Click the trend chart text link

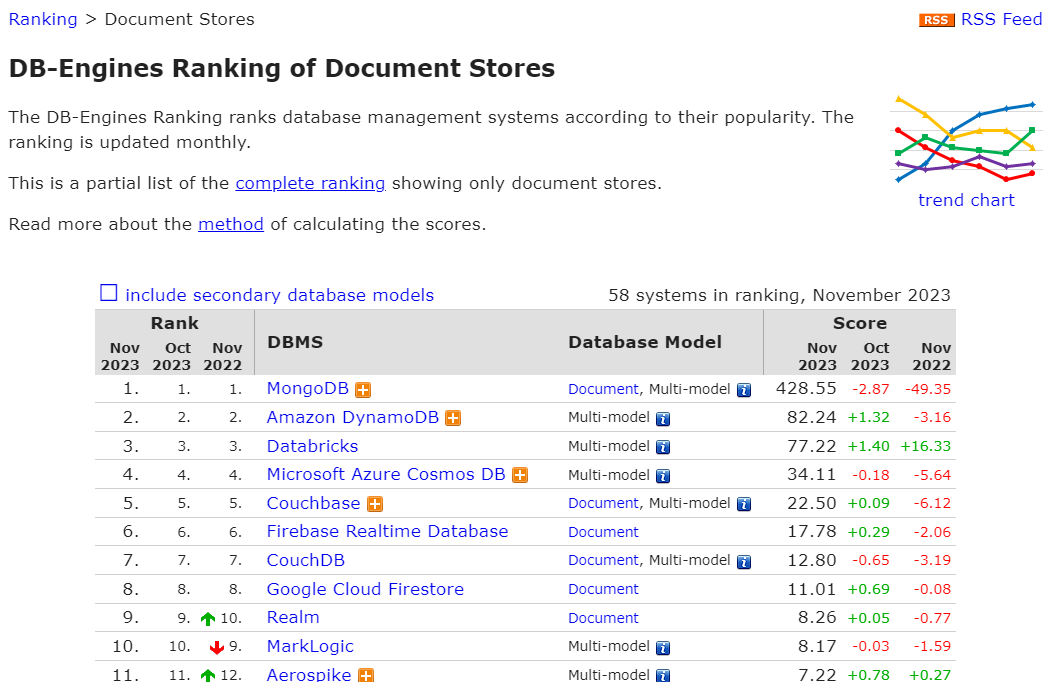[x=966, y=200]
